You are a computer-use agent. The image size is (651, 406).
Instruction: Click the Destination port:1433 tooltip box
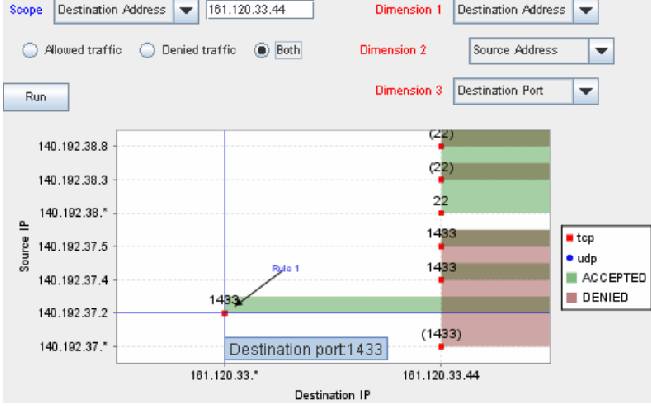304,350
